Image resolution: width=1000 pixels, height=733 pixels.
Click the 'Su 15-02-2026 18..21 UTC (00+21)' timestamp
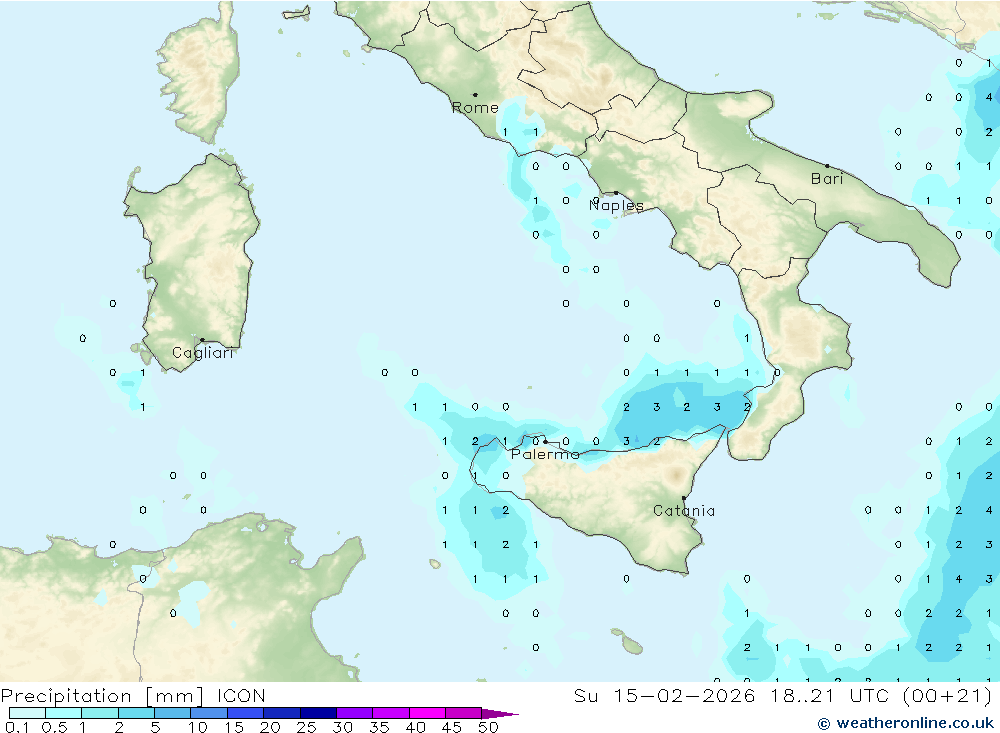783,696
